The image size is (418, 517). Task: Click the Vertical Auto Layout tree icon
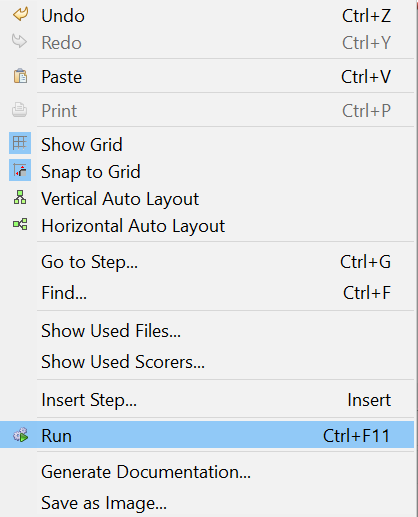pos(20,197)
